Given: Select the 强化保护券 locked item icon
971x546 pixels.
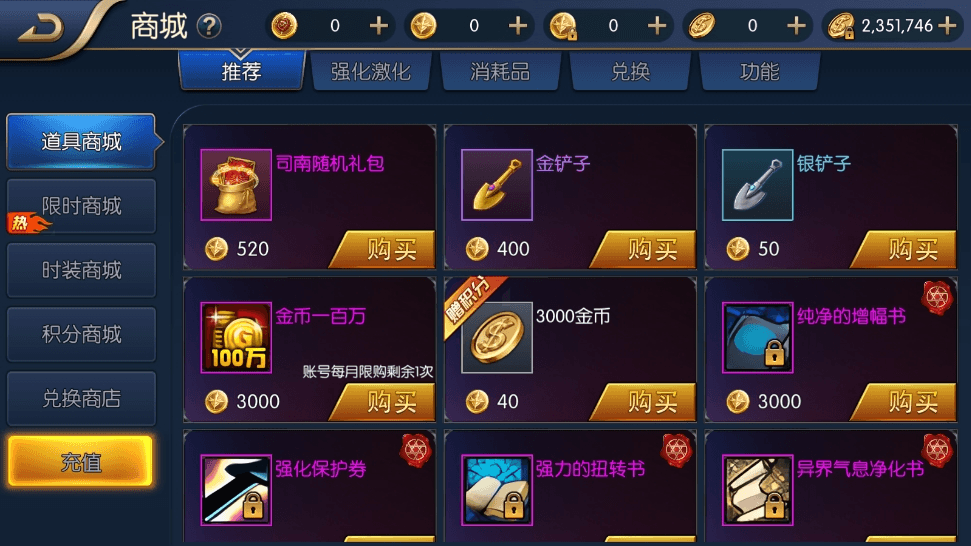Looking at the screenshot, I should (236, 490).
